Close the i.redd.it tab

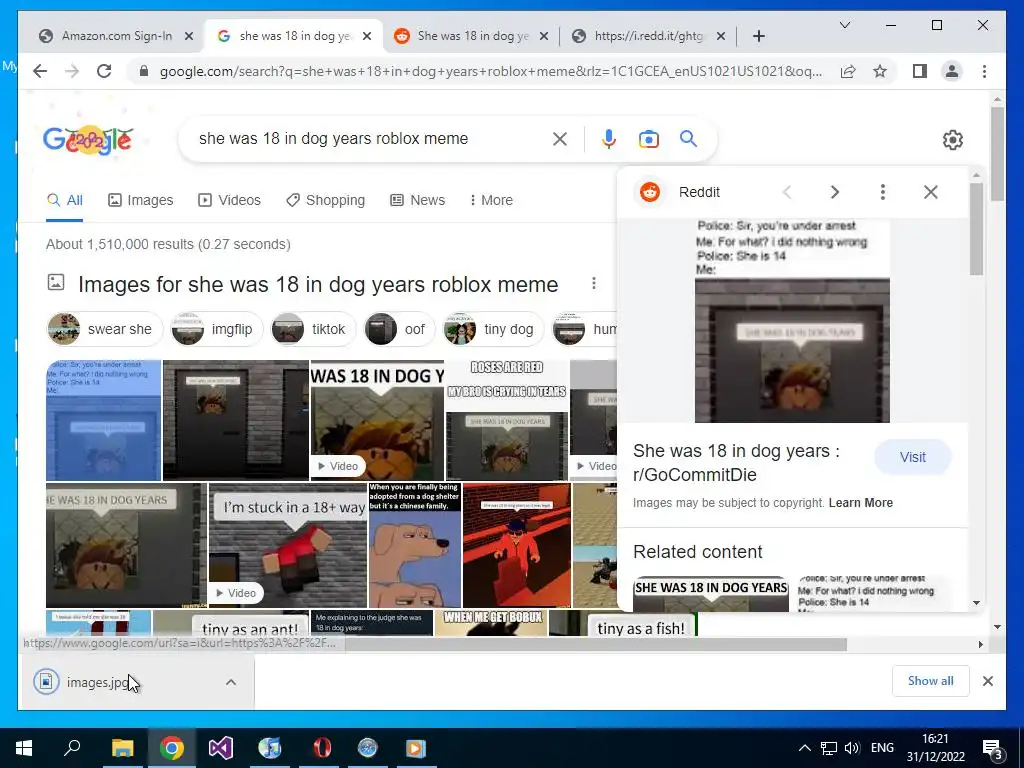point(721,36)
